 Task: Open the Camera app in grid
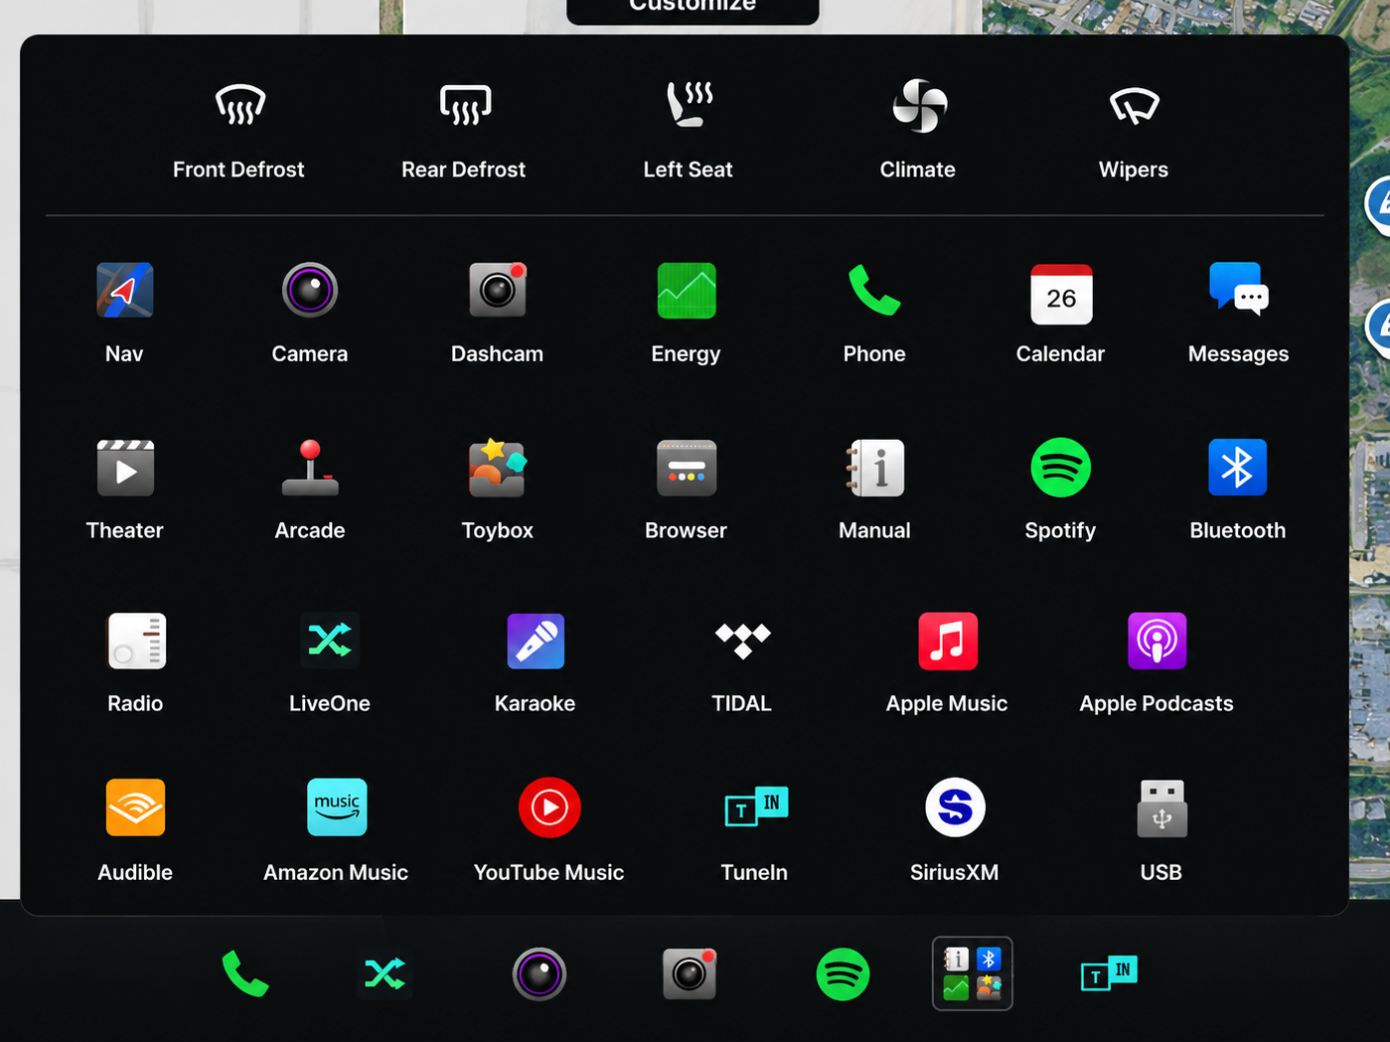point(310,312)
